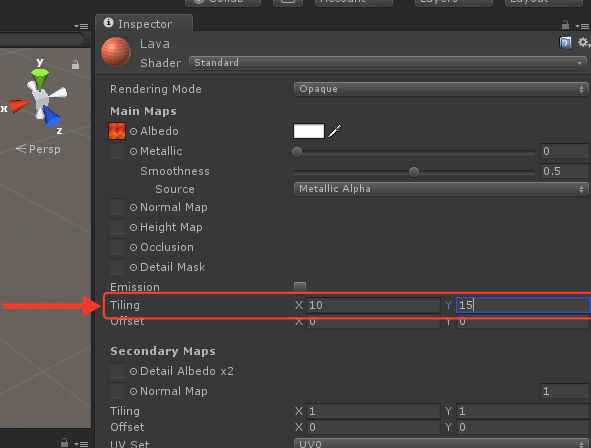
Task: Click the Smoothness slider handle
Action: (x=414, y=172)
